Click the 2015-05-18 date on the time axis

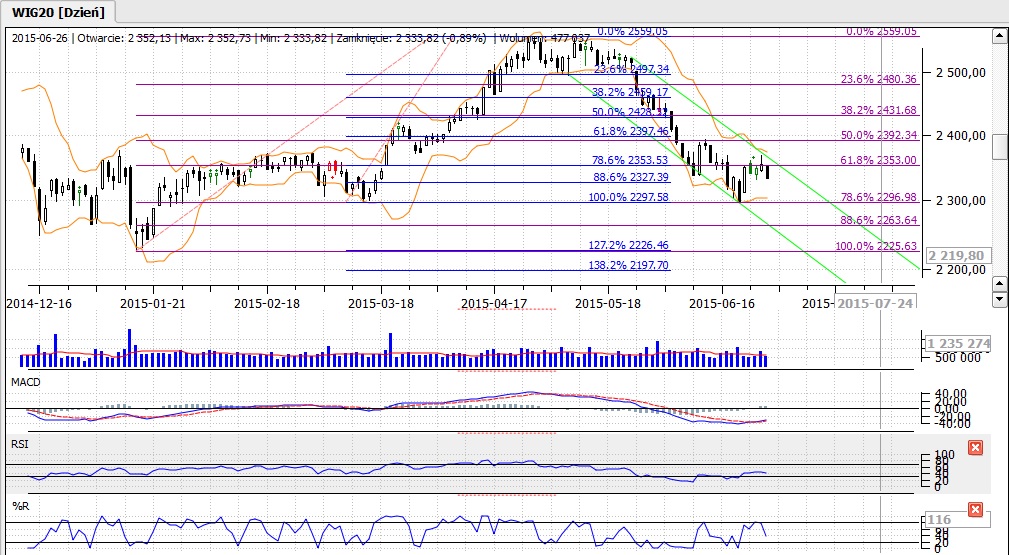click(x=607, y=303)
